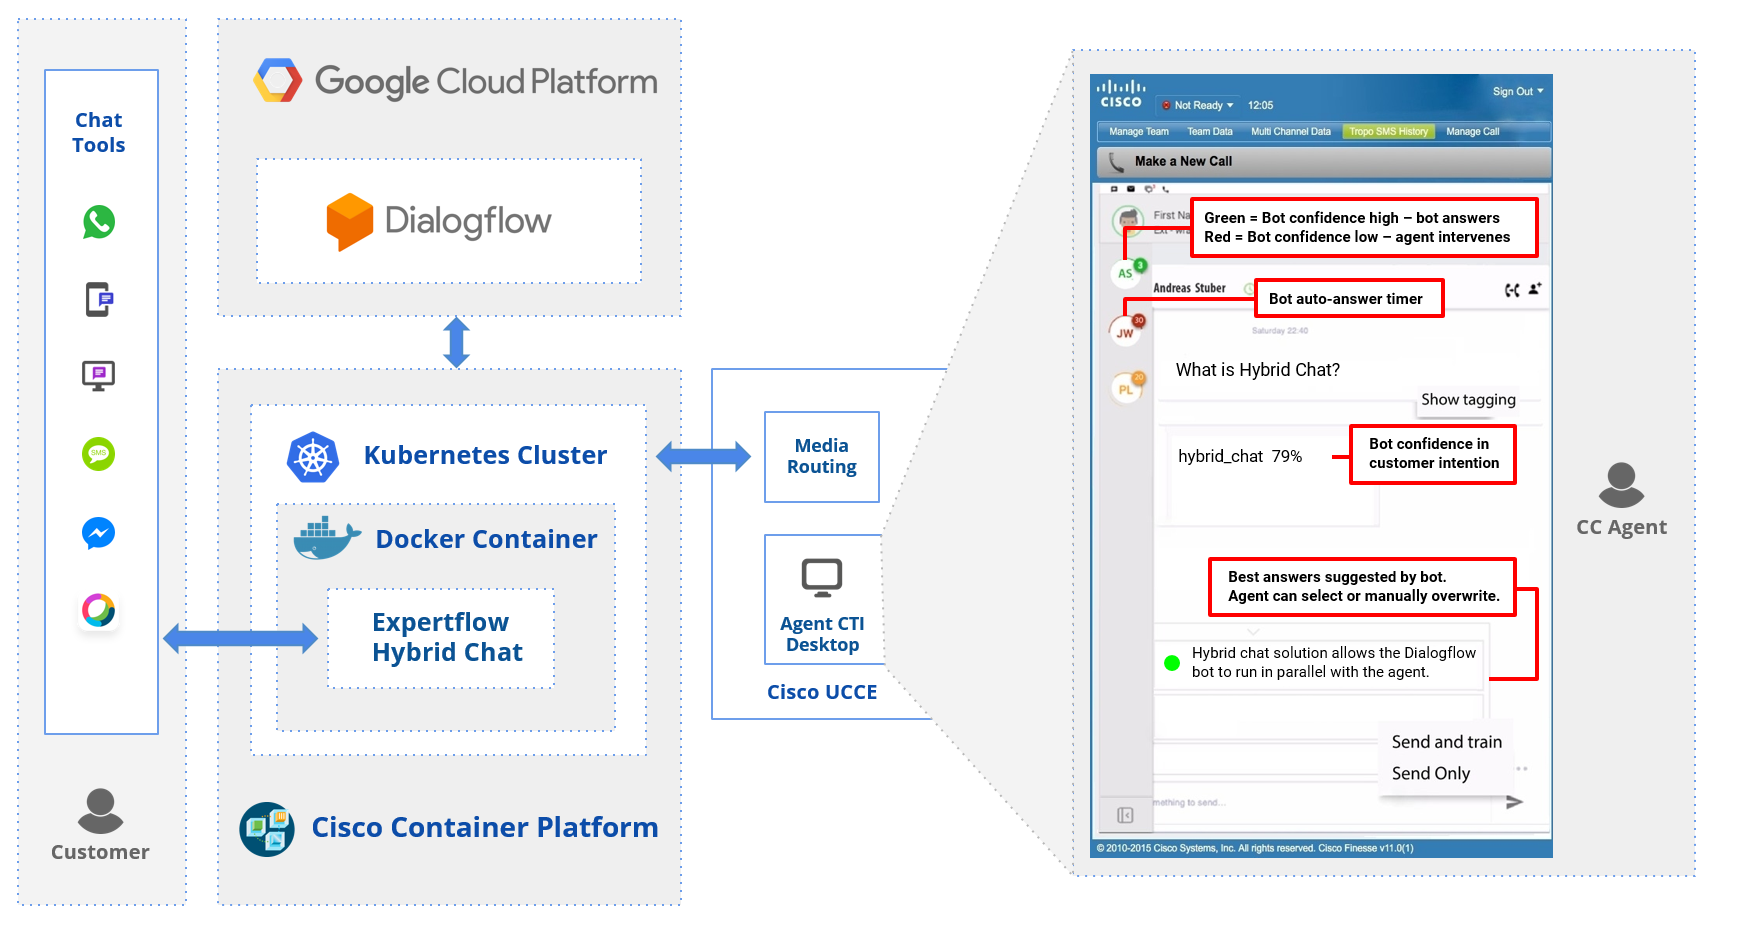Open the AS chat conversation avatar
This screenshot has height=928, width=1757.
[x=1126, y=273]
